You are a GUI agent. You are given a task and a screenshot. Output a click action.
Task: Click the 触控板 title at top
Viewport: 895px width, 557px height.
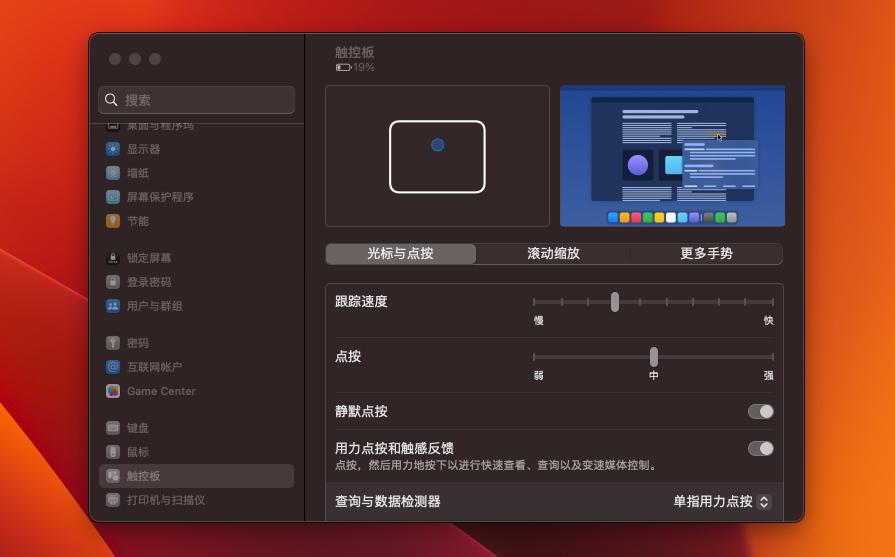pos(354,53)
